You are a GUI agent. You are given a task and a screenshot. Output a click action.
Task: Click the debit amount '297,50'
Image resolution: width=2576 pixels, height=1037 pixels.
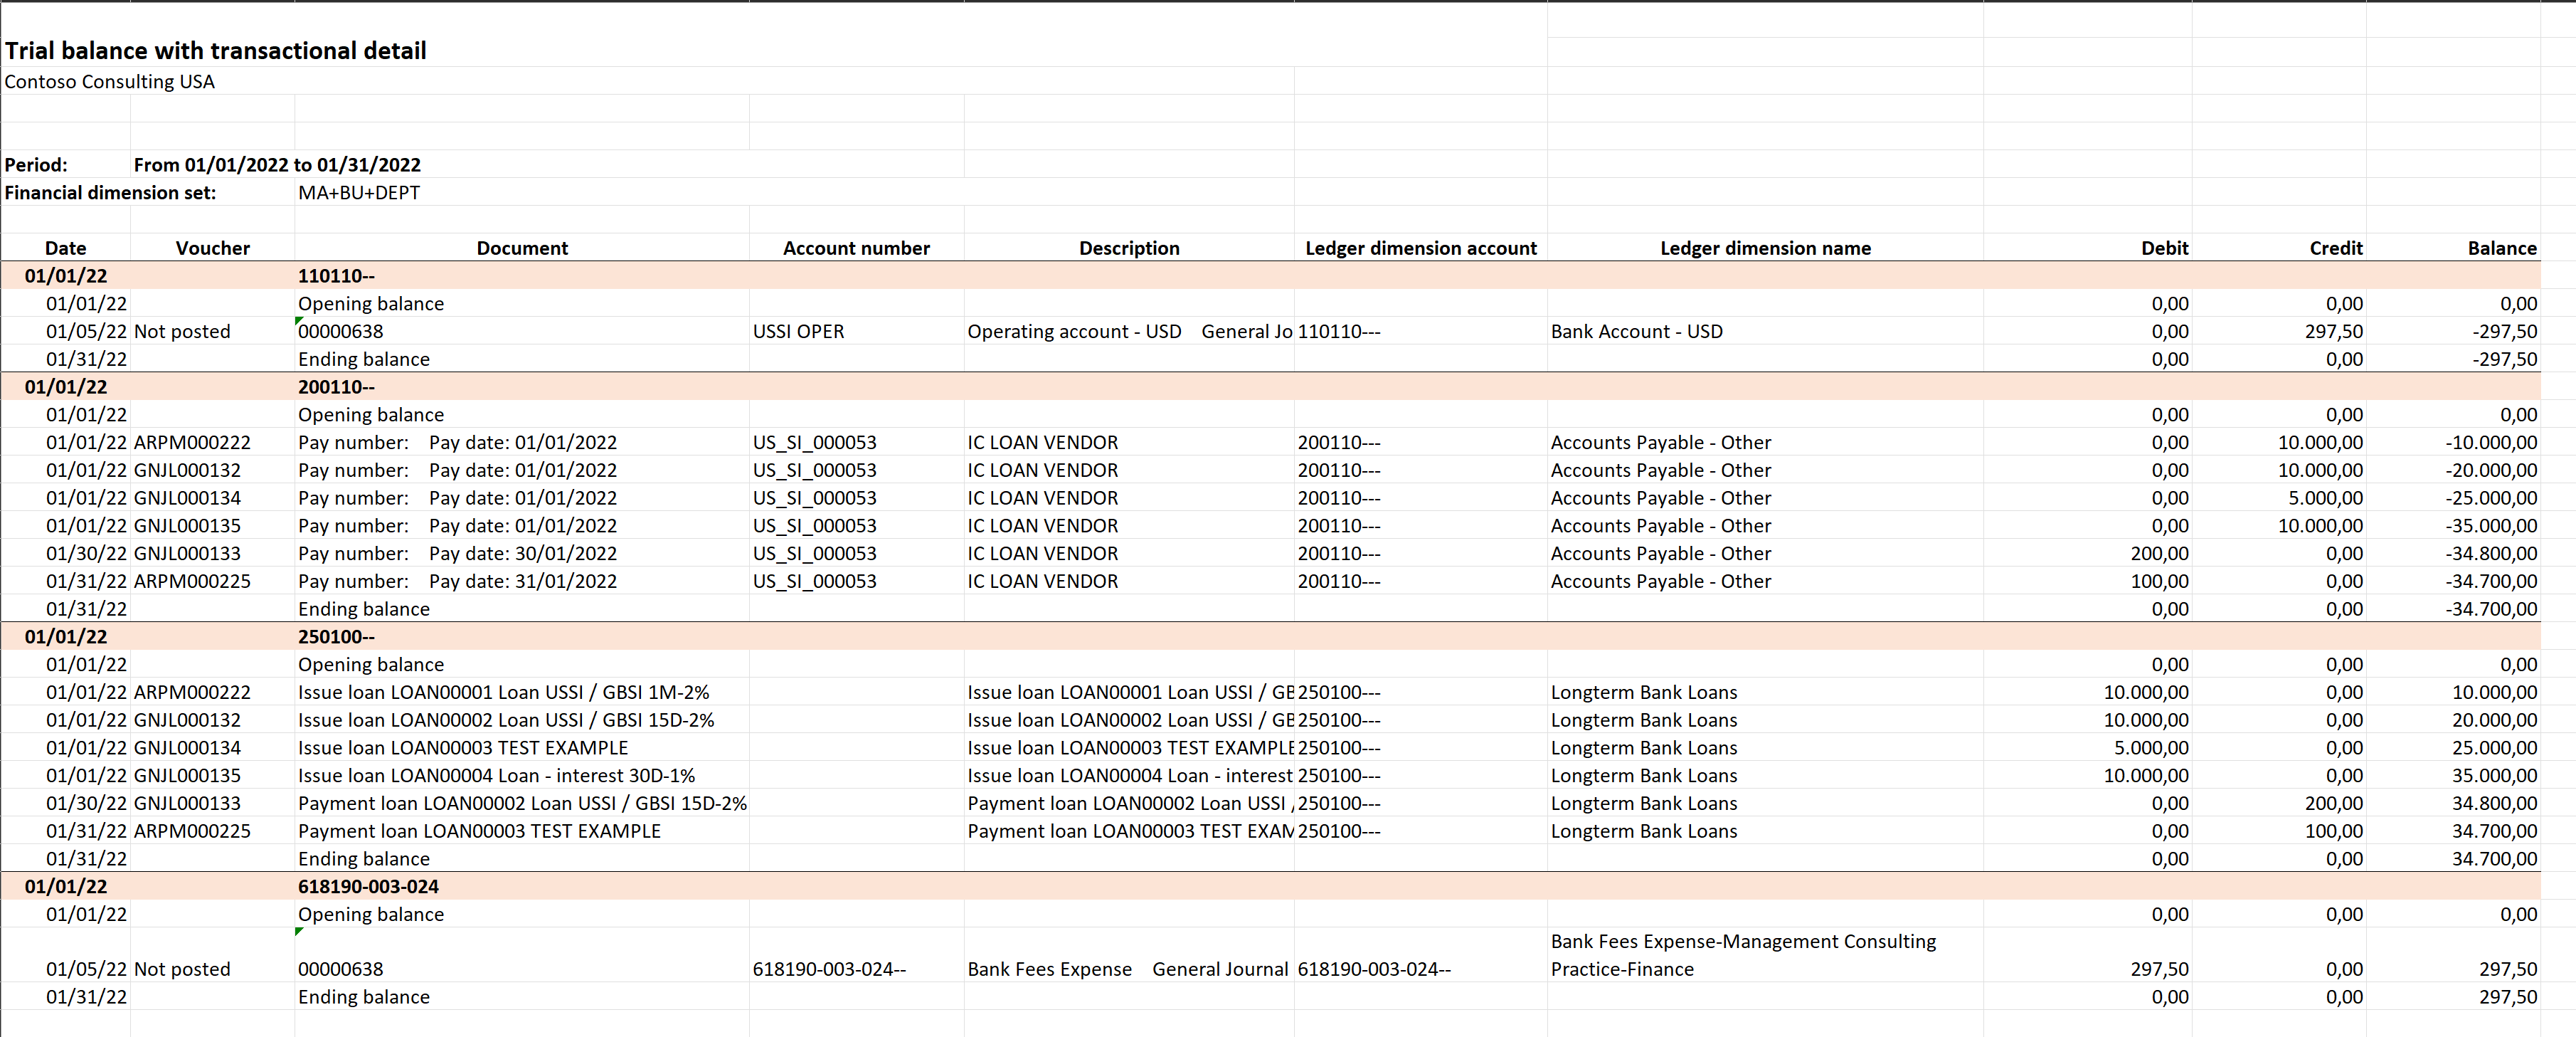pyautogui.click(x=2159, y=970)
